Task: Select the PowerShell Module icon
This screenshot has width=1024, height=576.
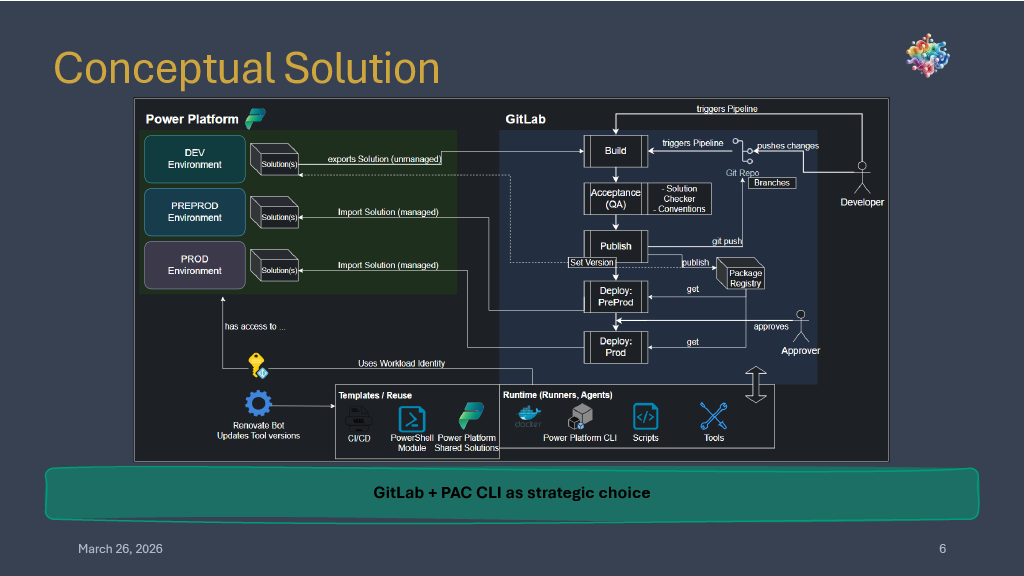Action: coord(412,418)
